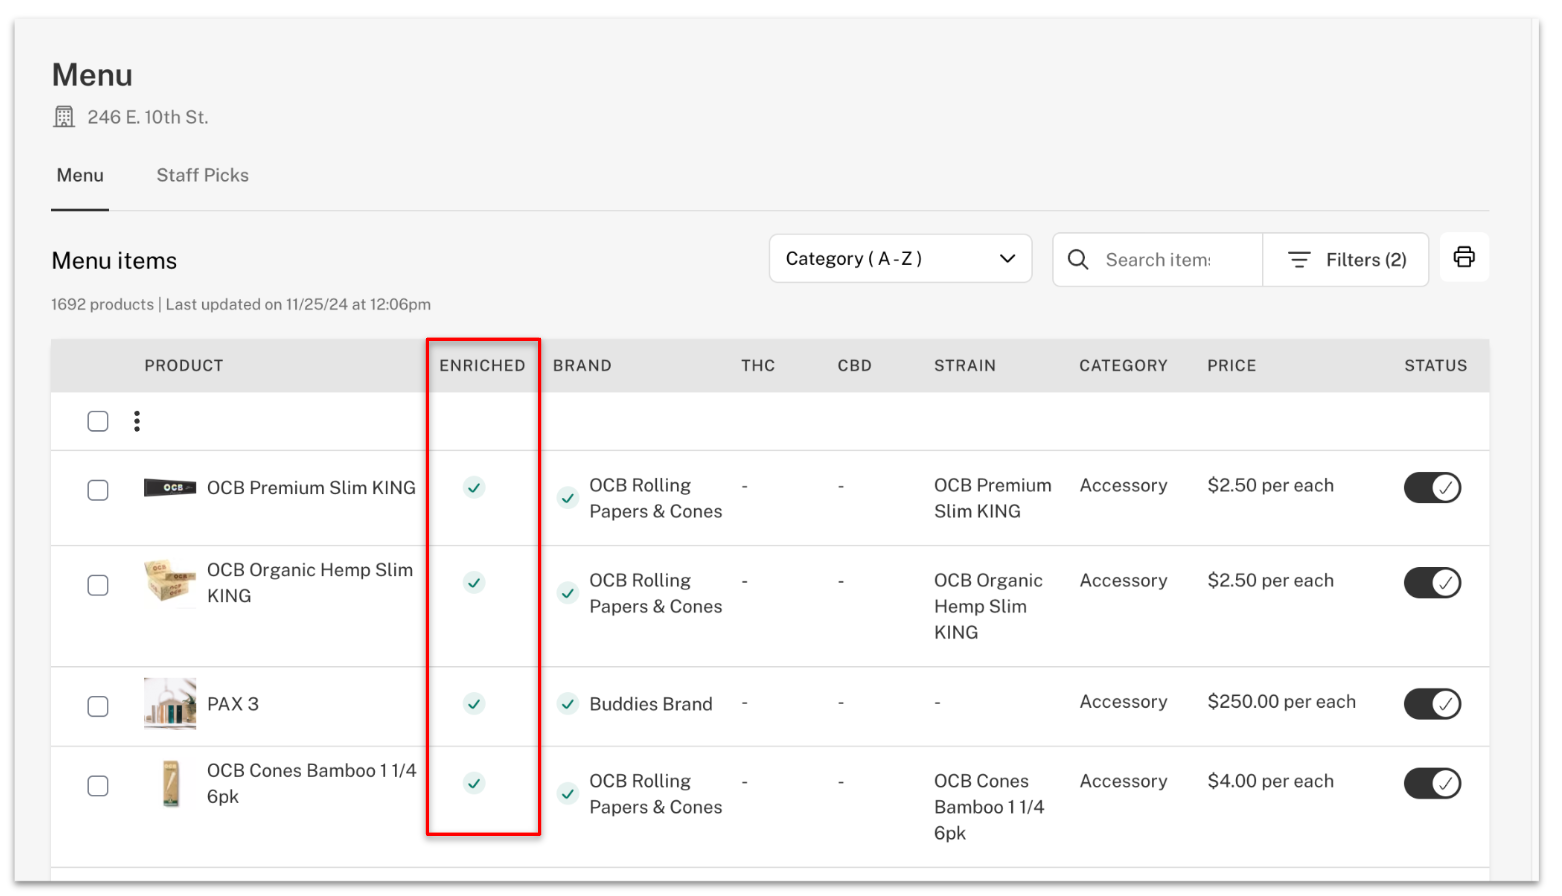
Task: Select OCB Organic Hemp Slim KING checkbox
Action: click(x=98, y=585)
